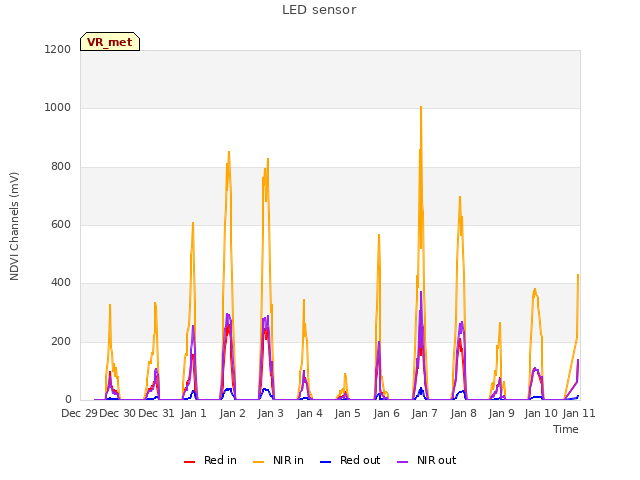Click the Dec 30 x-axis label
Viewport: 640px width, 480px height.
click(x=118, y=413)
